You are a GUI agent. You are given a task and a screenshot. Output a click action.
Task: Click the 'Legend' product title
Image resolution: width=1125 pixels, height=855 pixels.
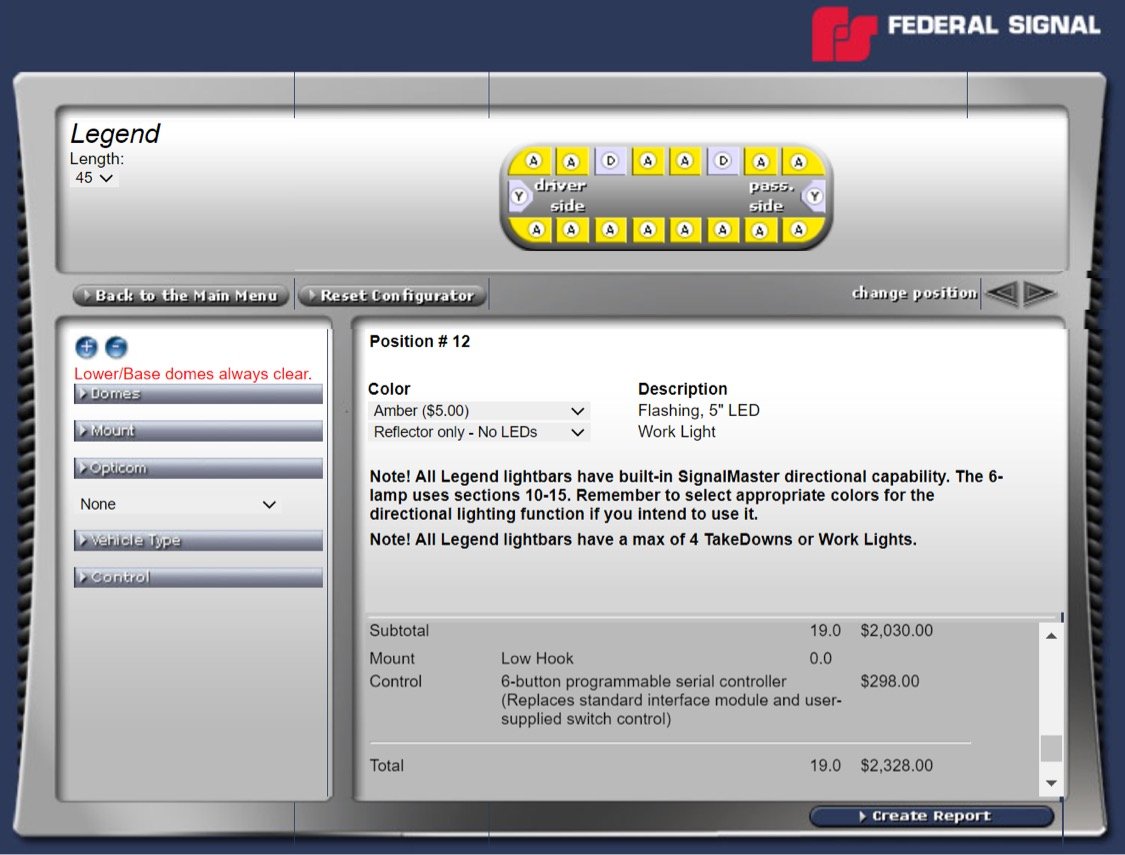[x=115, y=133]
